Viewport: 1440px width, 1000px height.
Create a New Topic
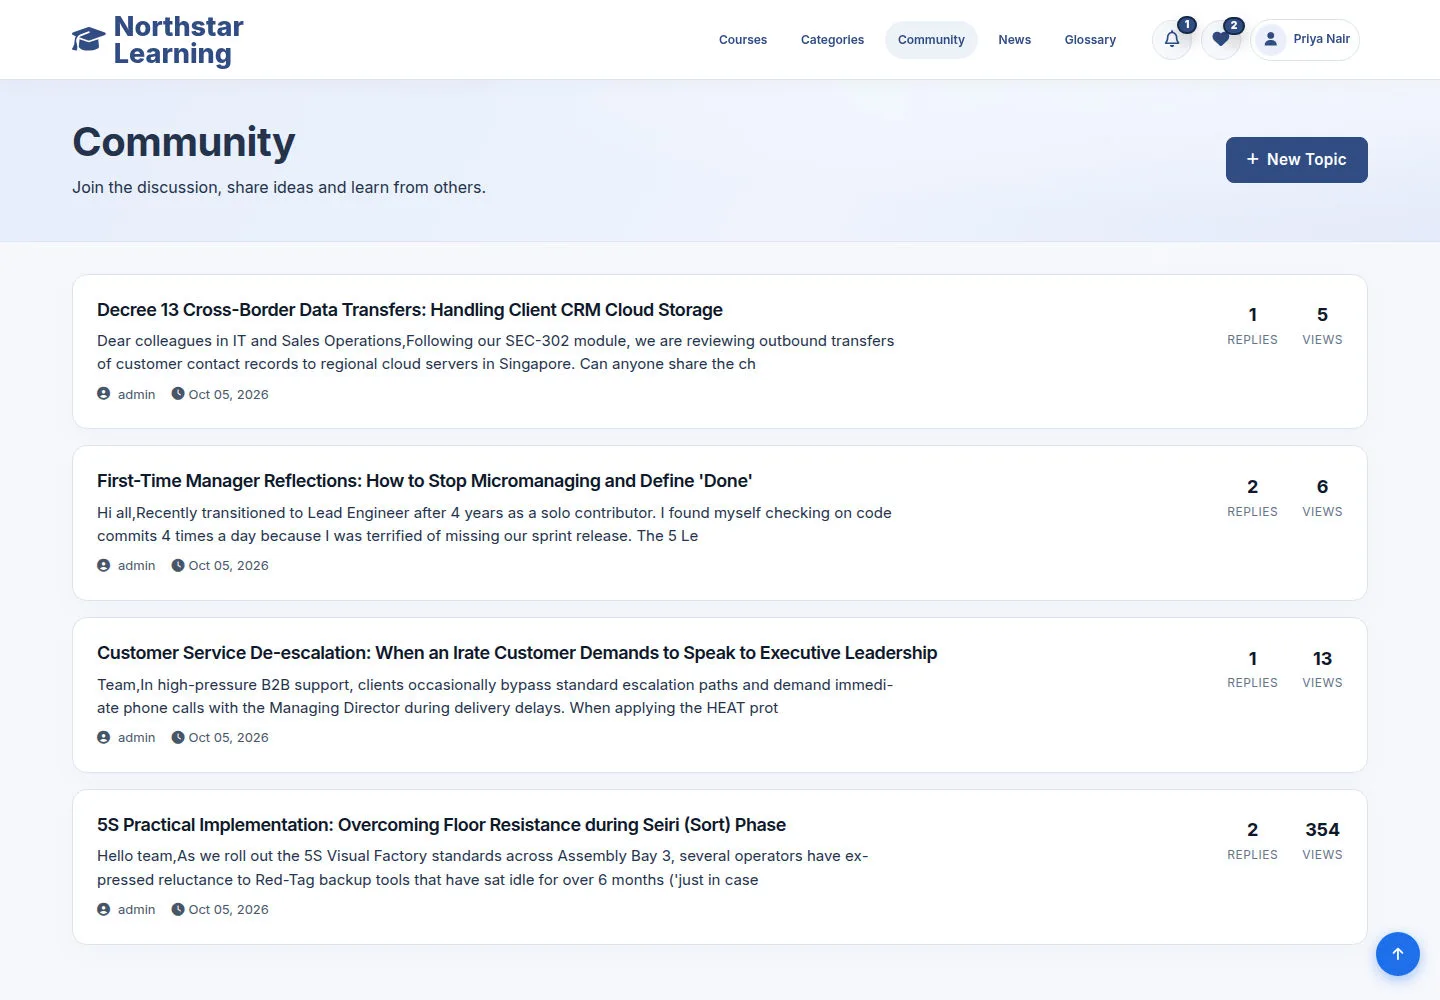click(x=1297, y=160)
